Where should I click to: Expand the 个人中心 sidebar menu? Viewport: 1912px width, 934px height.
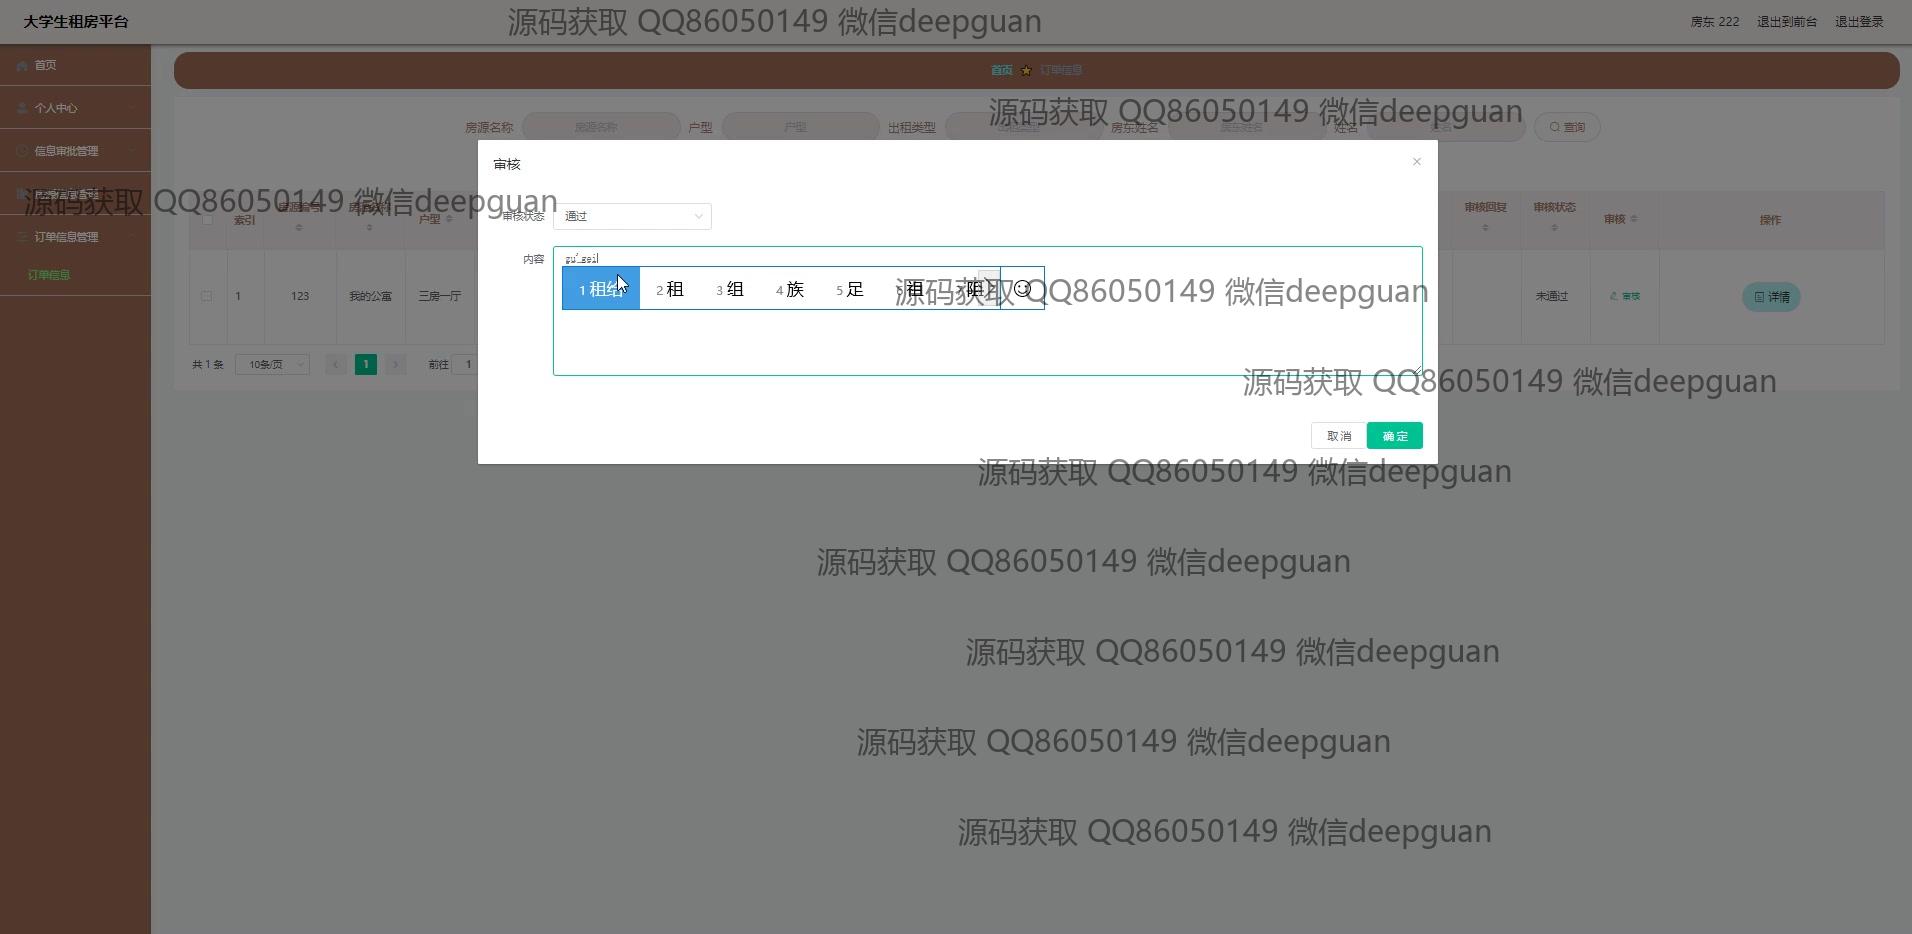tap(75, 108)
